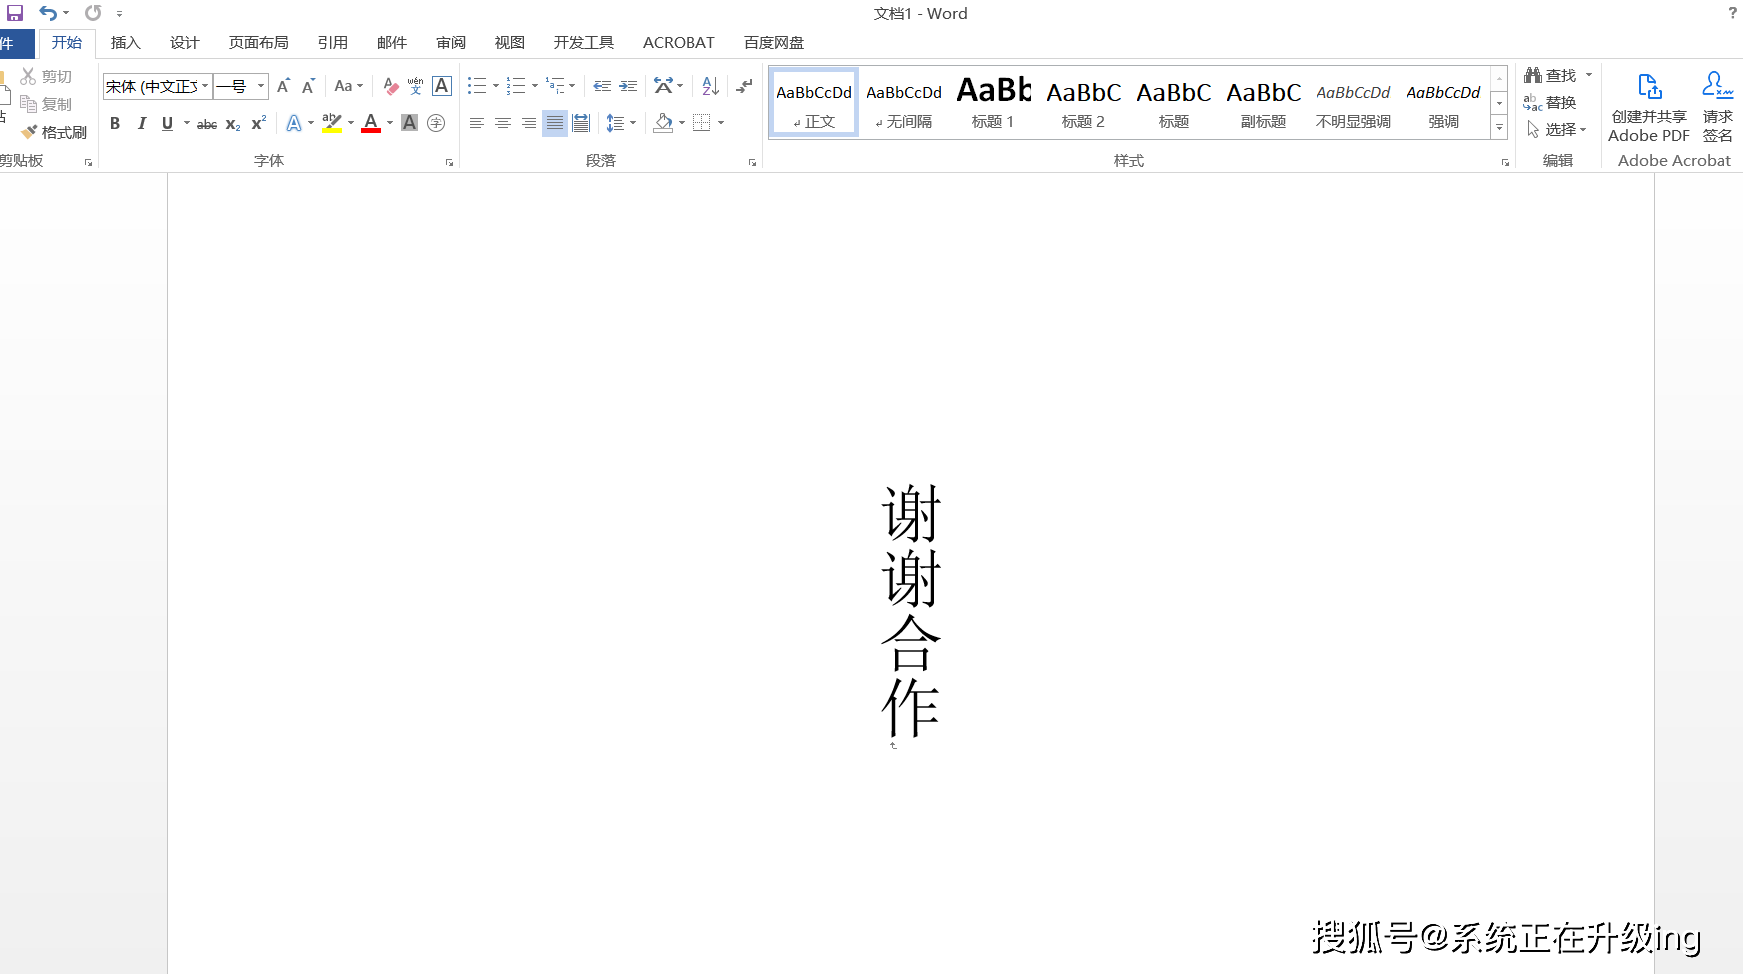Expand the styles gallery more button
The width and height of the screenshot is (1743, 974).
[x=1499, y=128]
